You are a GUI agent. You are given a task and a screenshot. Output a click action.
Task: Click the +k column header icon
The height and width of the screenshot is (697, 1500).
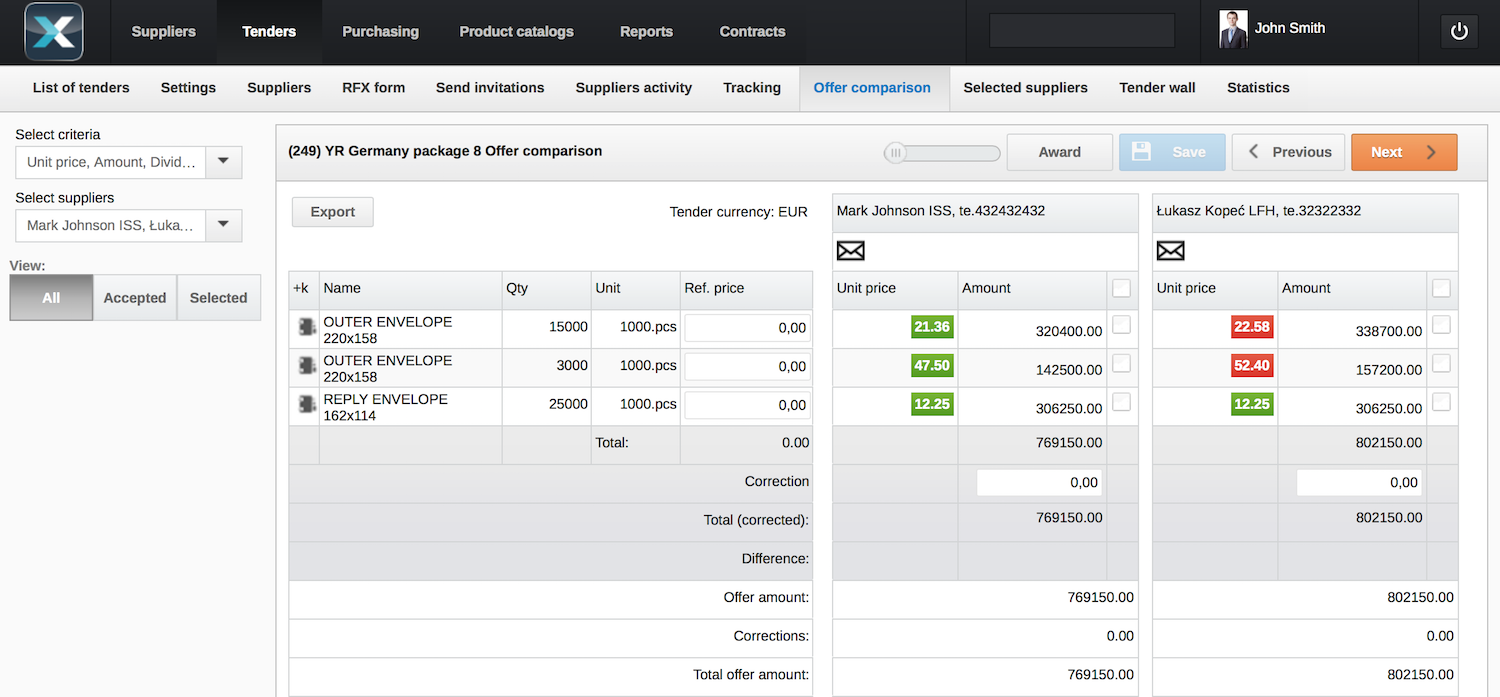click(x=301, y=288)
